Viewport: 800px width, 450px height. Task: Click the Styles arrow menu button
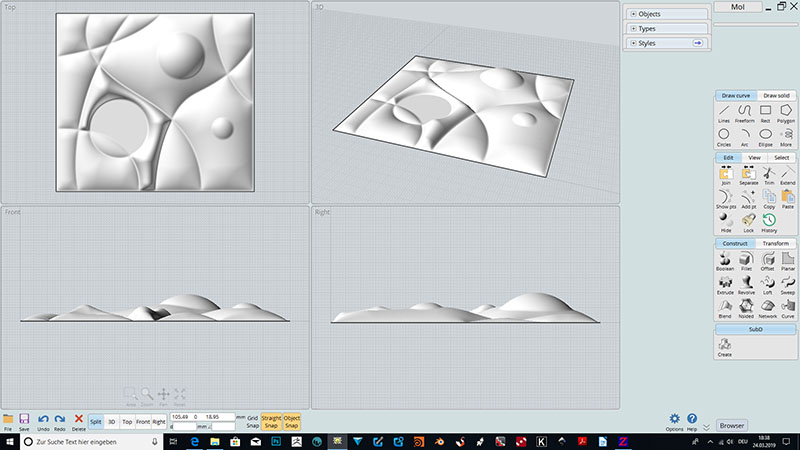[698, 43]
